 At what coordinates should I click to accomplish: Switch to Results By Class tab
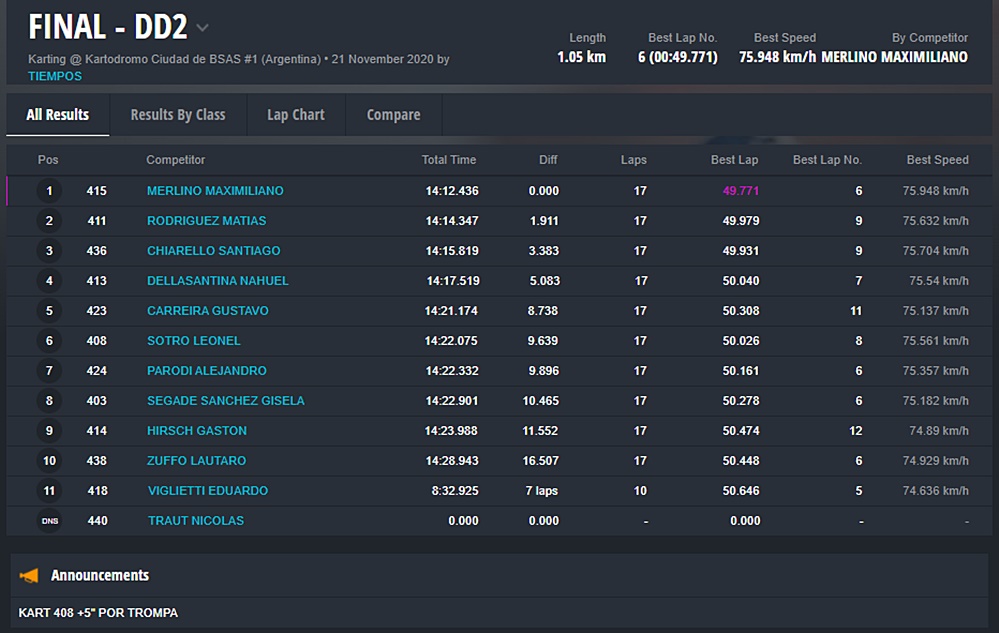[178, 115]
